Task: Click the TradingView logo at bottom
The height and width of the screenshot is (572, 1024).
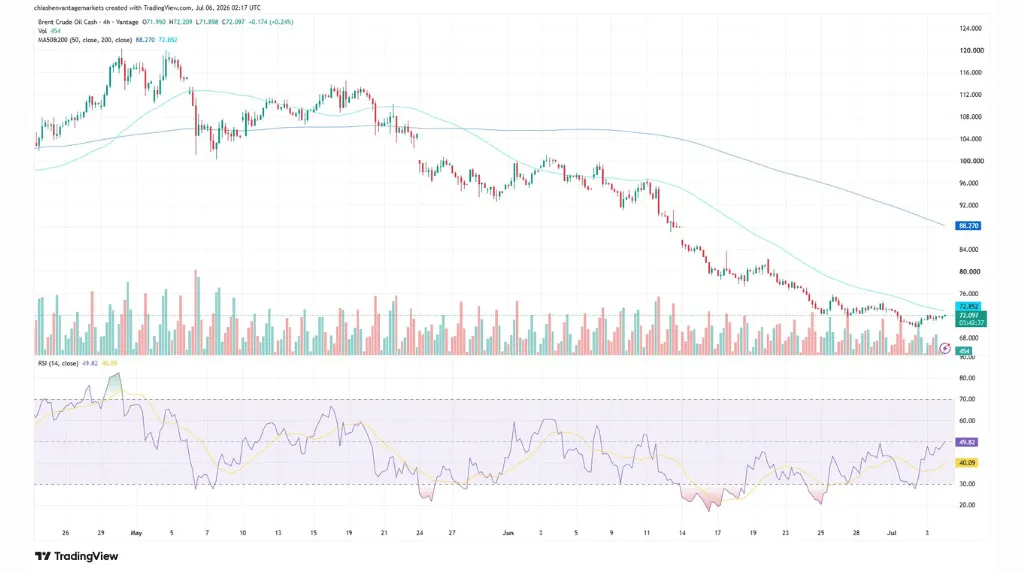Action: point(76,556)
